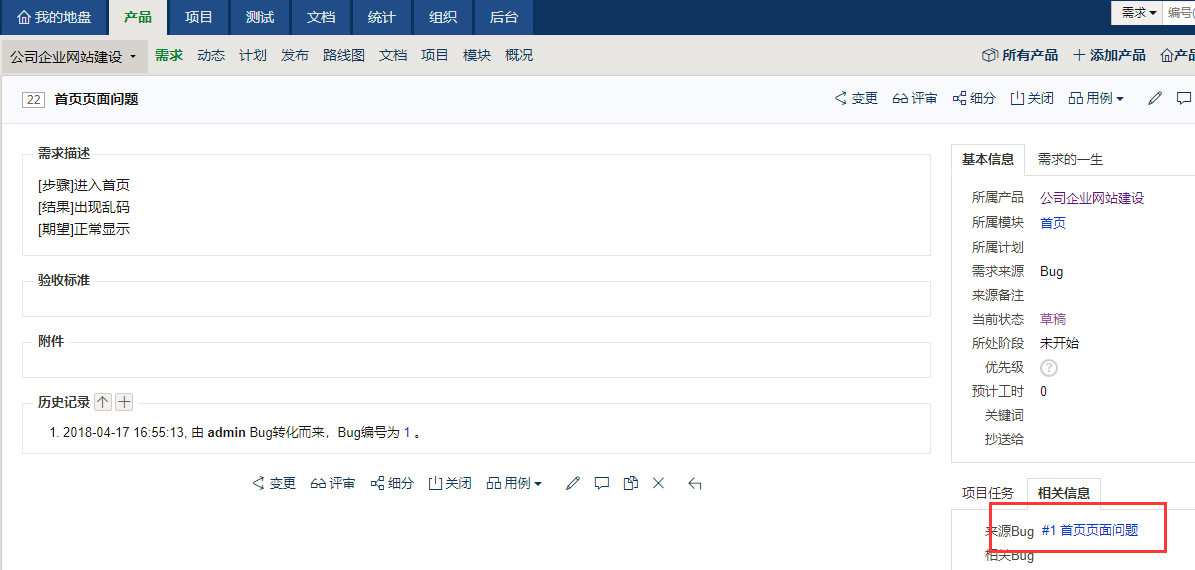Switch to 项目 main tab
The image size is (1195, 570).
click(199, 17)
